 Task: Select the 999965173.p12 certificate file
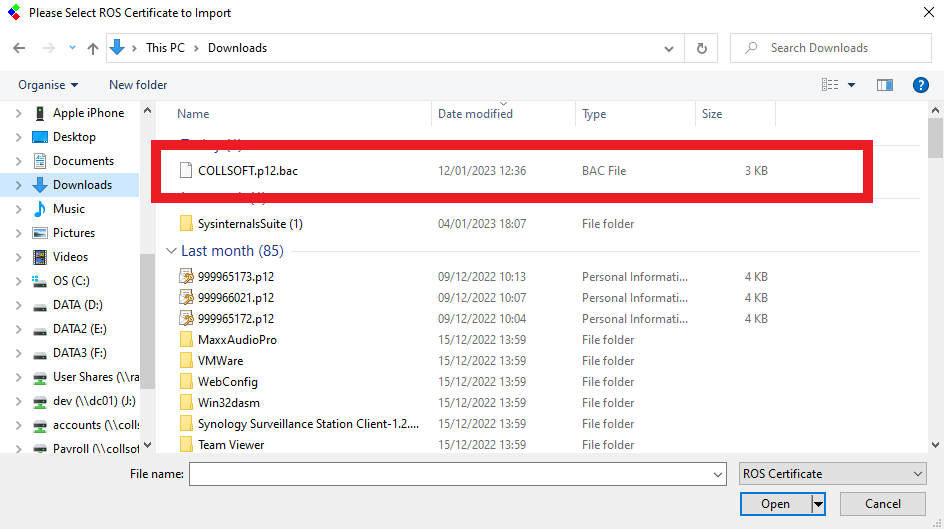235,277
